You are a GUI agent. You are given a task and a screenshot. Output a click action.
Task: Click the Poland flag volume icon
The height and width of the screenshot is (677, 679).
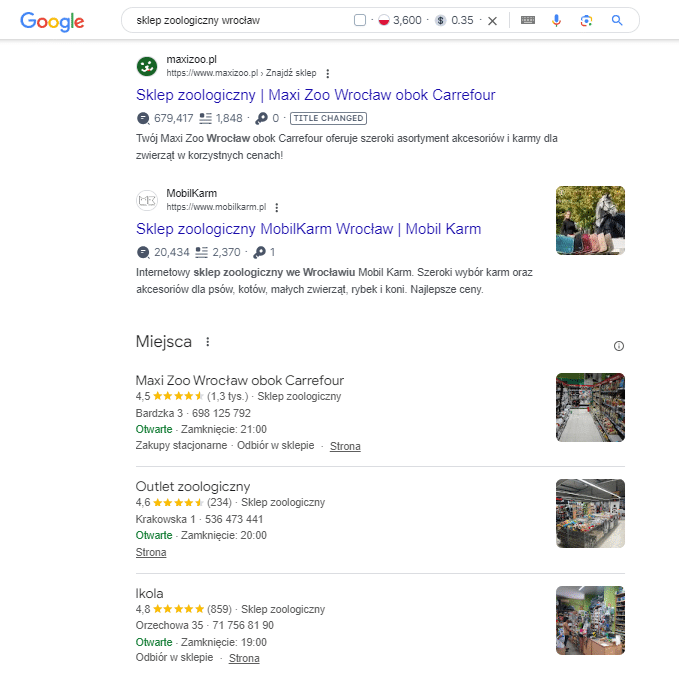(x=384, y=20)
